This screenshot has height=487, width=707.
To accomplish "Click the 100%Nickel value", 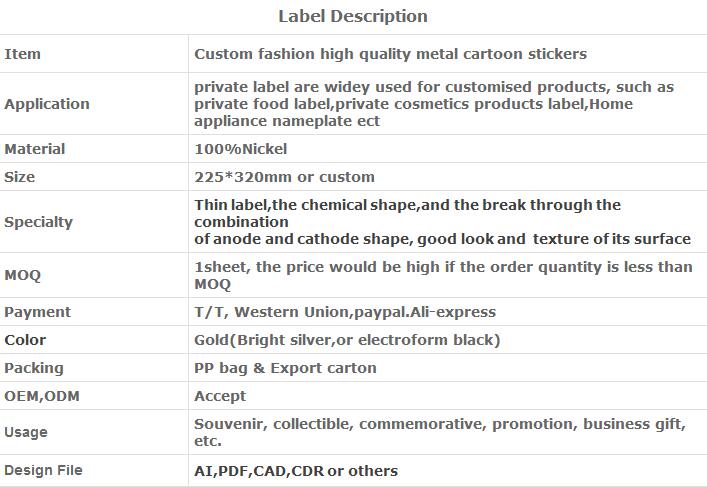I will click(240, 149).
